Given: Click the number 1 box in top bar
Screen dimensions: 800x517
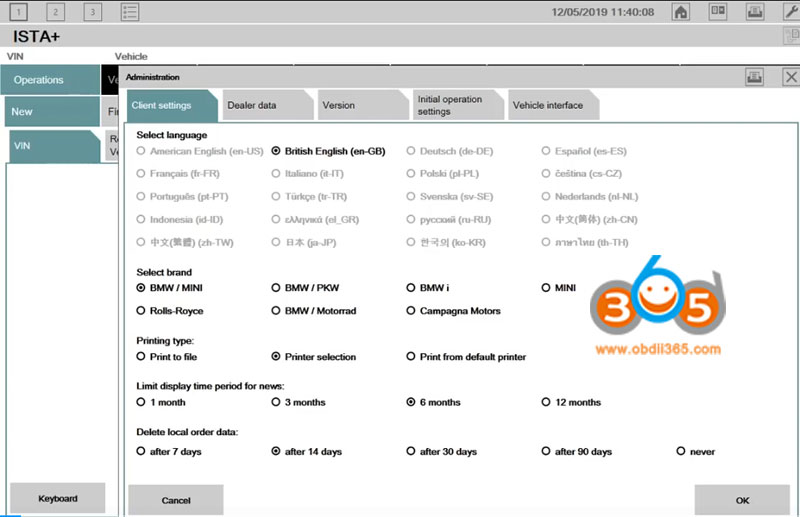Looking at the screenshot, I should click(x=18, y=12).
